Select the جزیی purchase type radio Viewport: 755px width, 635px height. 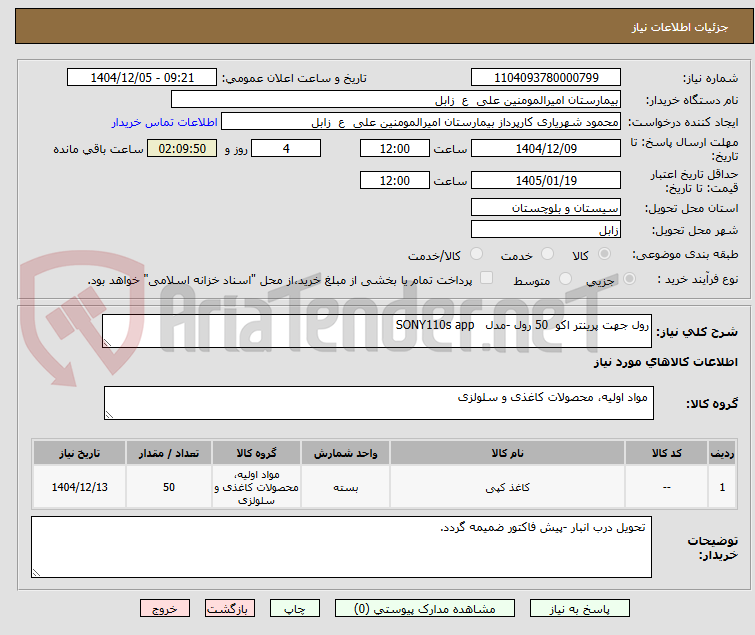point(629,279)
